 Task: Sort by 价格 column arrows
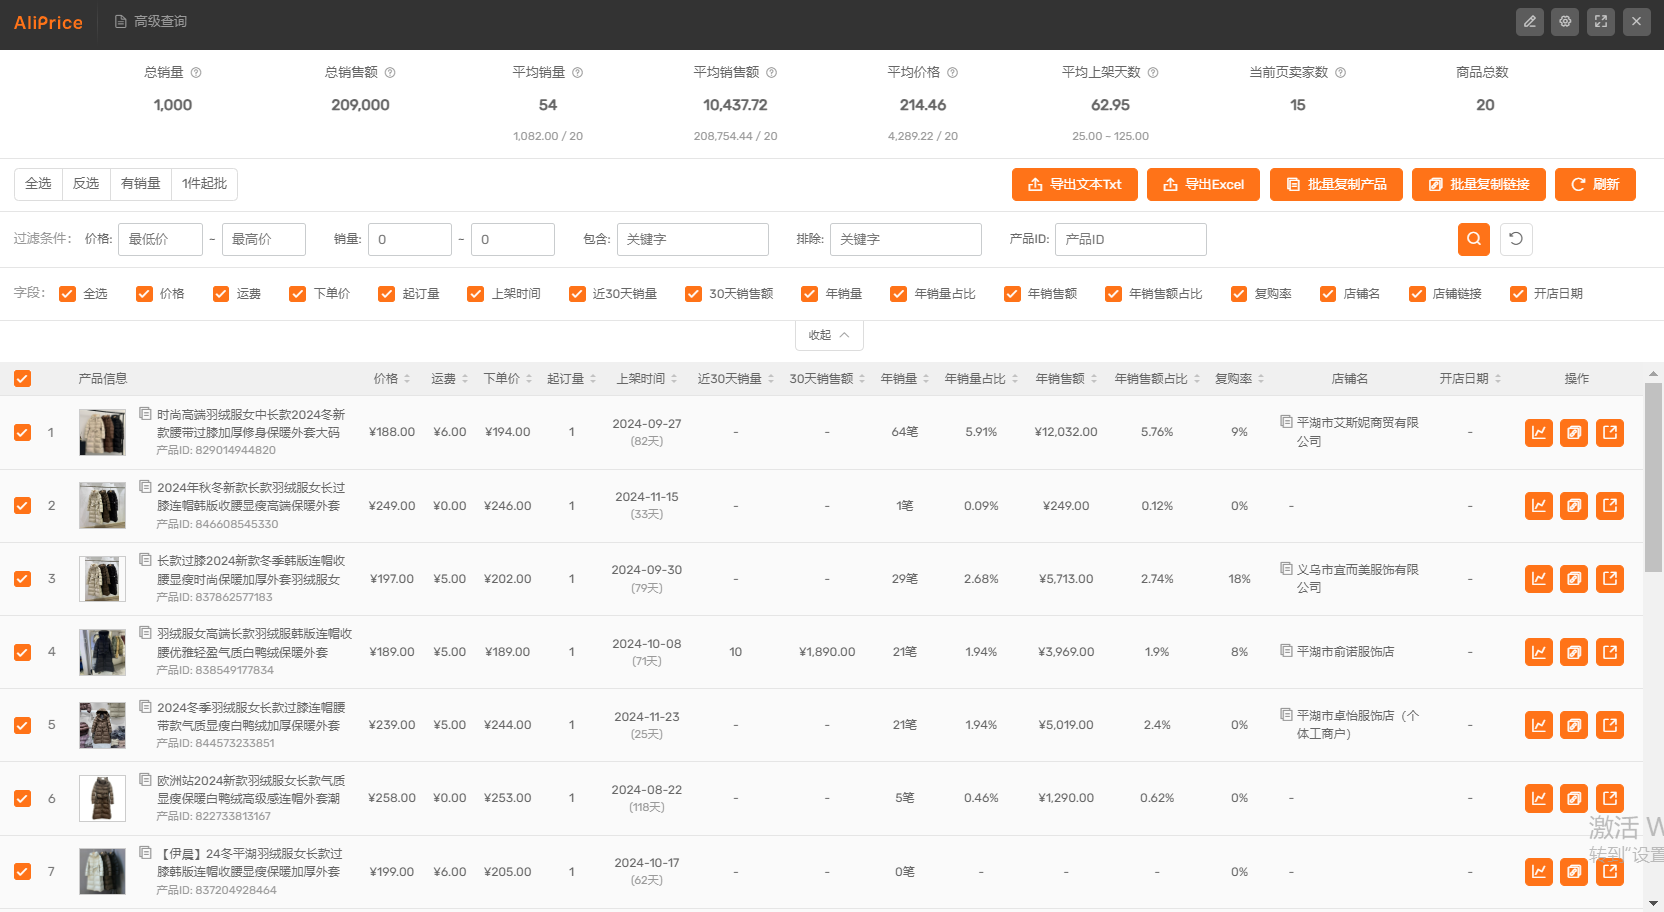(408, 379)
